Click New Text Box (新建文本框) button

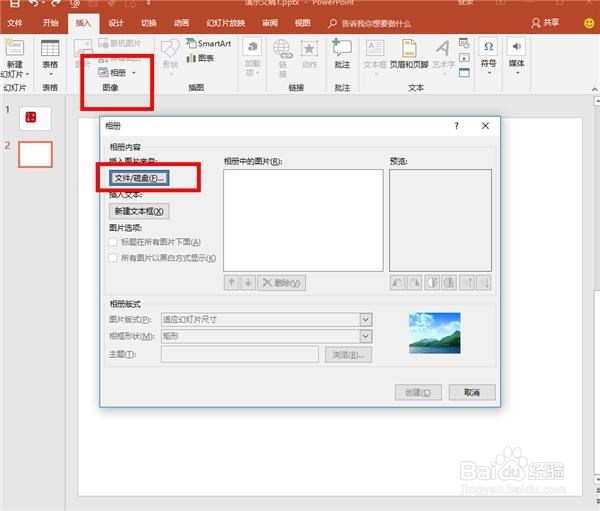coord(139,211)
